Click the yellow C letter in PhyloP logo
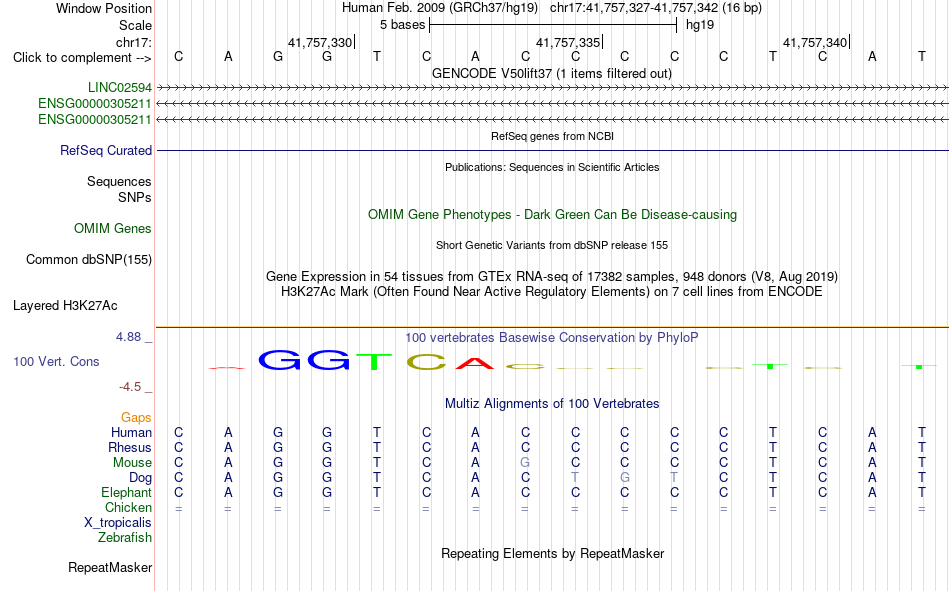The height and width of the screenshot is (591, 950). click(x=427, y=362)
